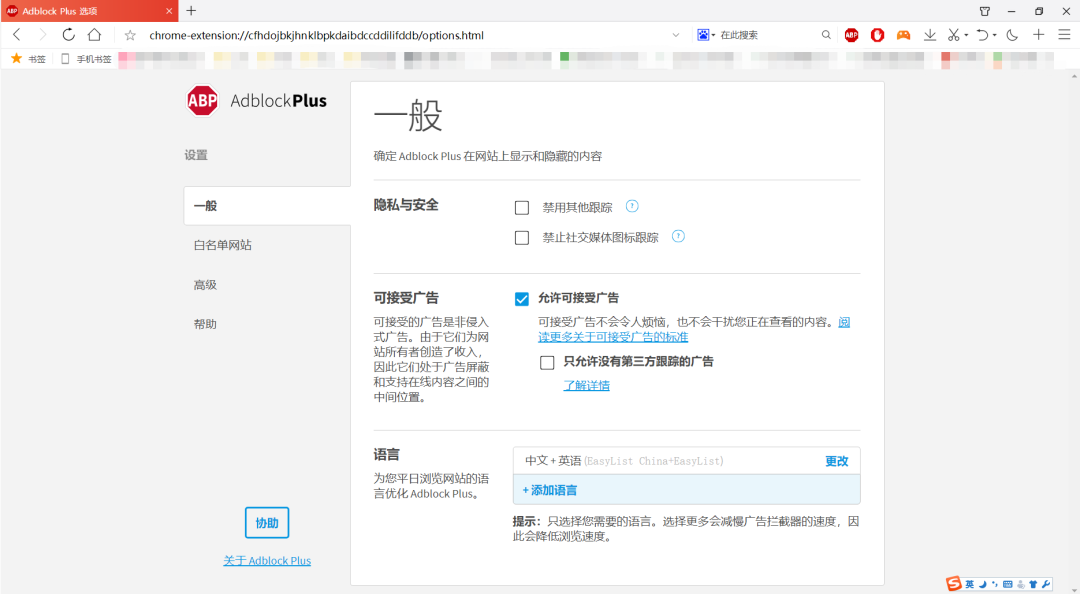Open Sogou wrench settings icon

tap(1046, 584)
